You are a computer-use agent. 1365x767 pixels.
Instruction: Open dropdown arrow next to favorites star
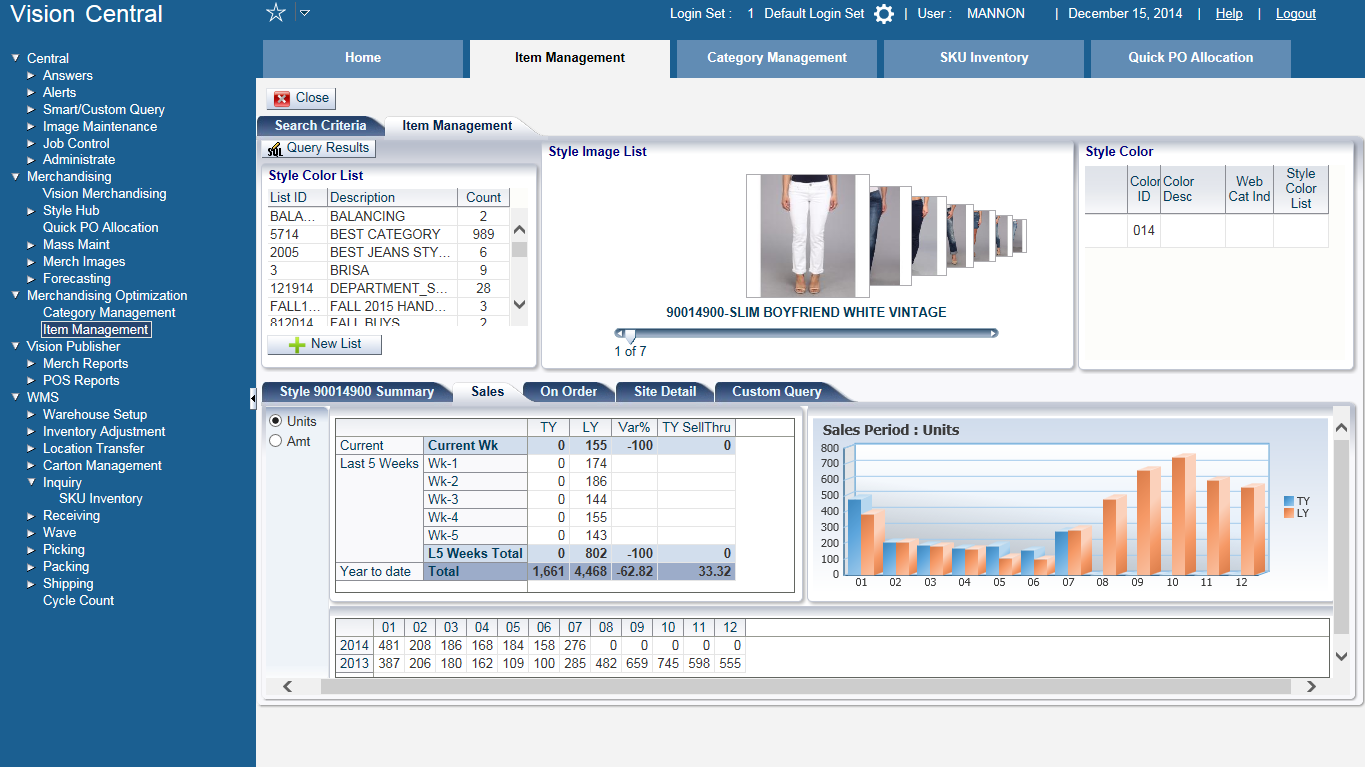[x=305, y=13]
